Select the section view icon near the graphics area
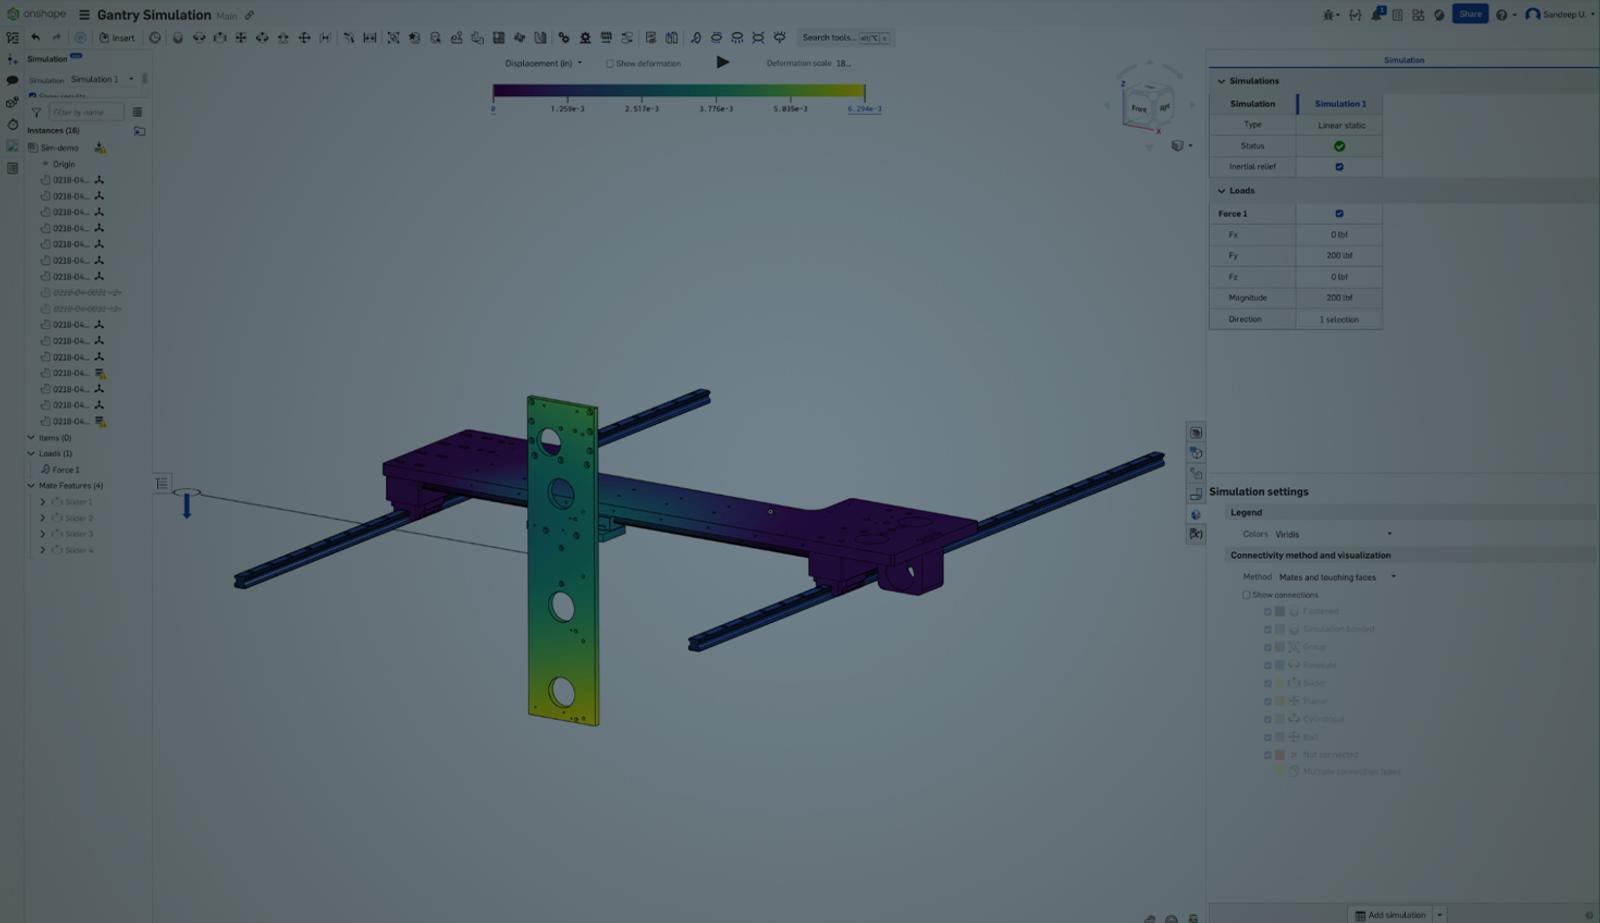1600x923 pixels. pos(1196,452)
